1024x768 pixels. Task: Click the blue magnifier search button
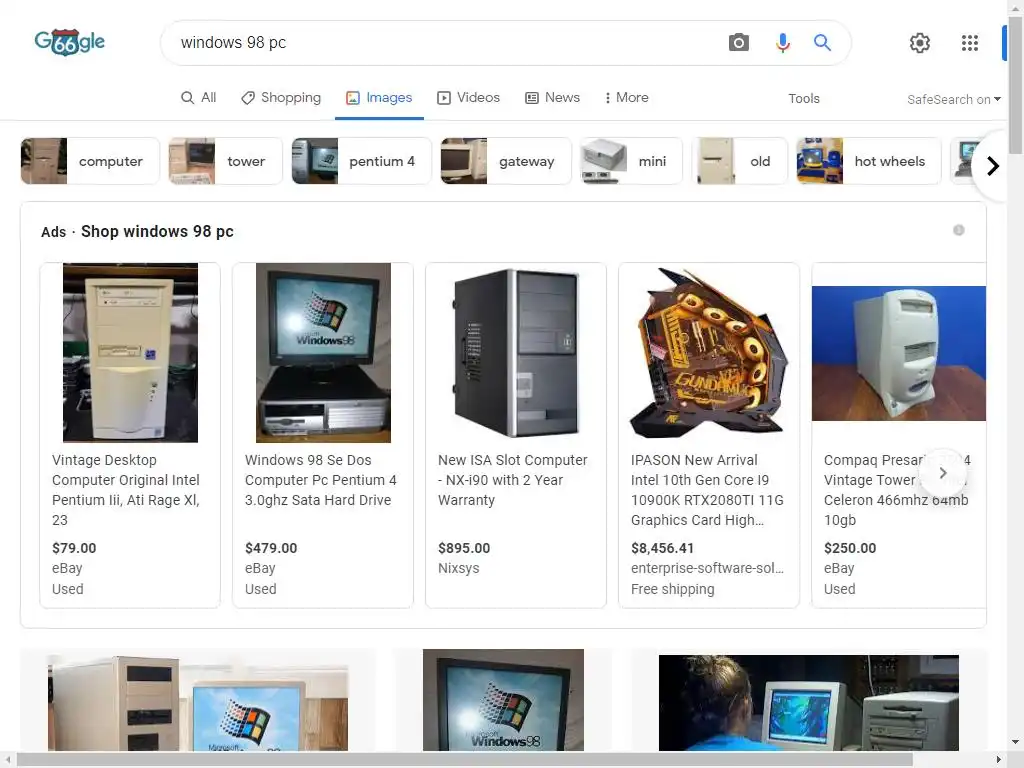[822, 43]
